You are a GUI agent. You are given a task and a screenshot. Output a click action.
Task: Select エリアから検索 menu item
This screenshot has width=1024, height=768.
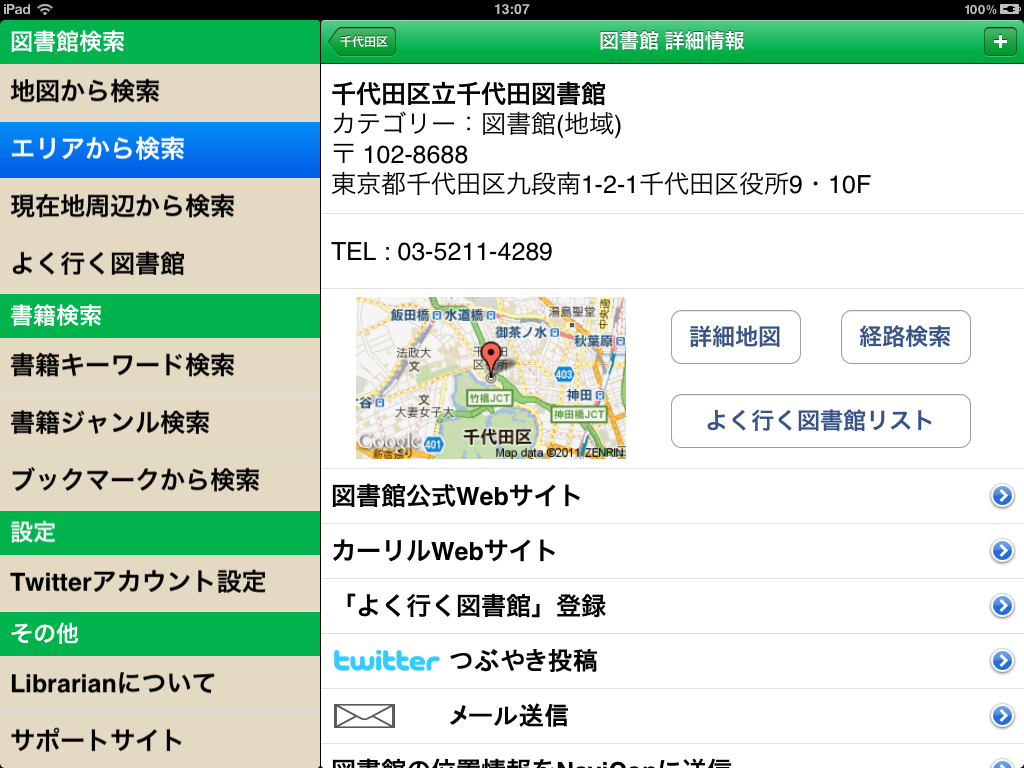click(160, 150)
